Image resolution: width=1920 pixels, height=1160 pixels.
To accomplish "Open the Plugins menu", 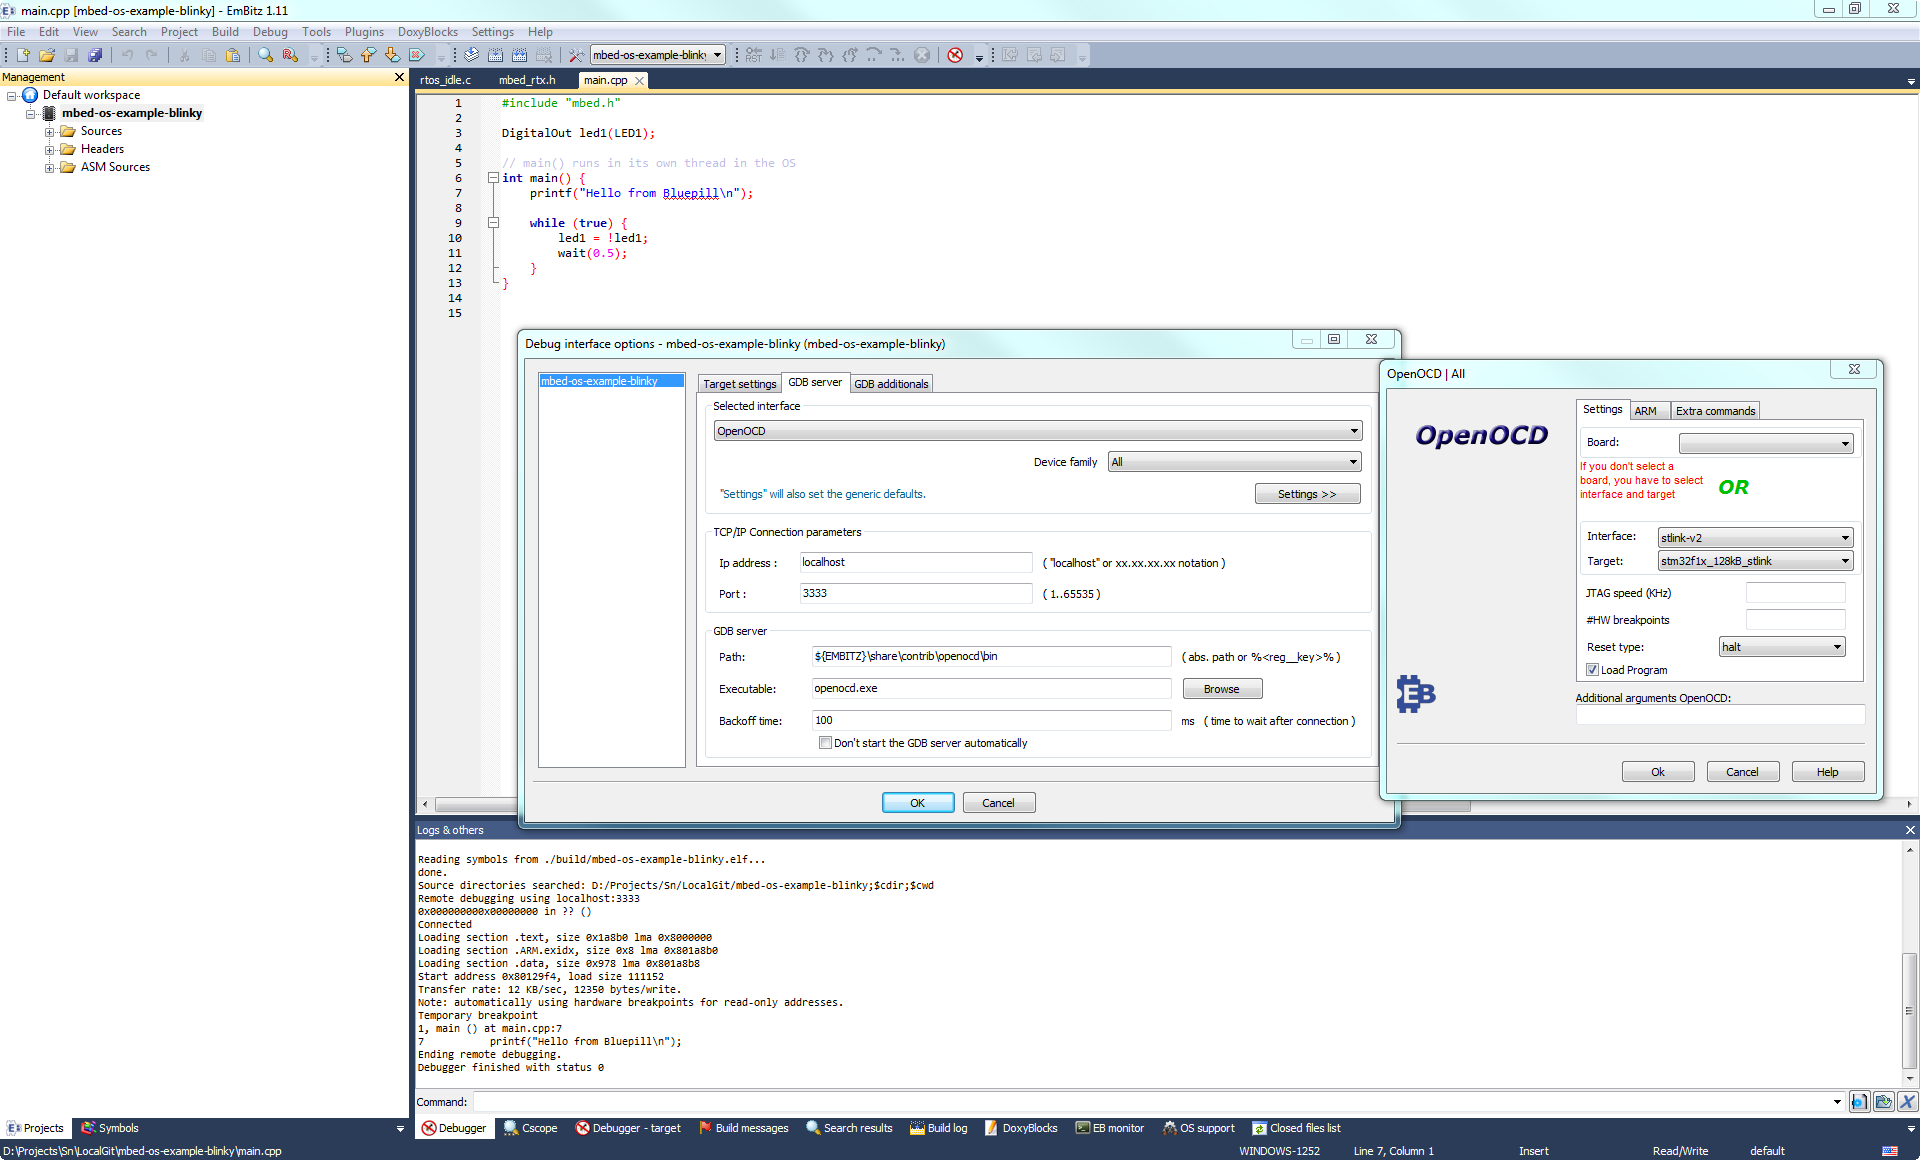I will click(x=364, y=32).
